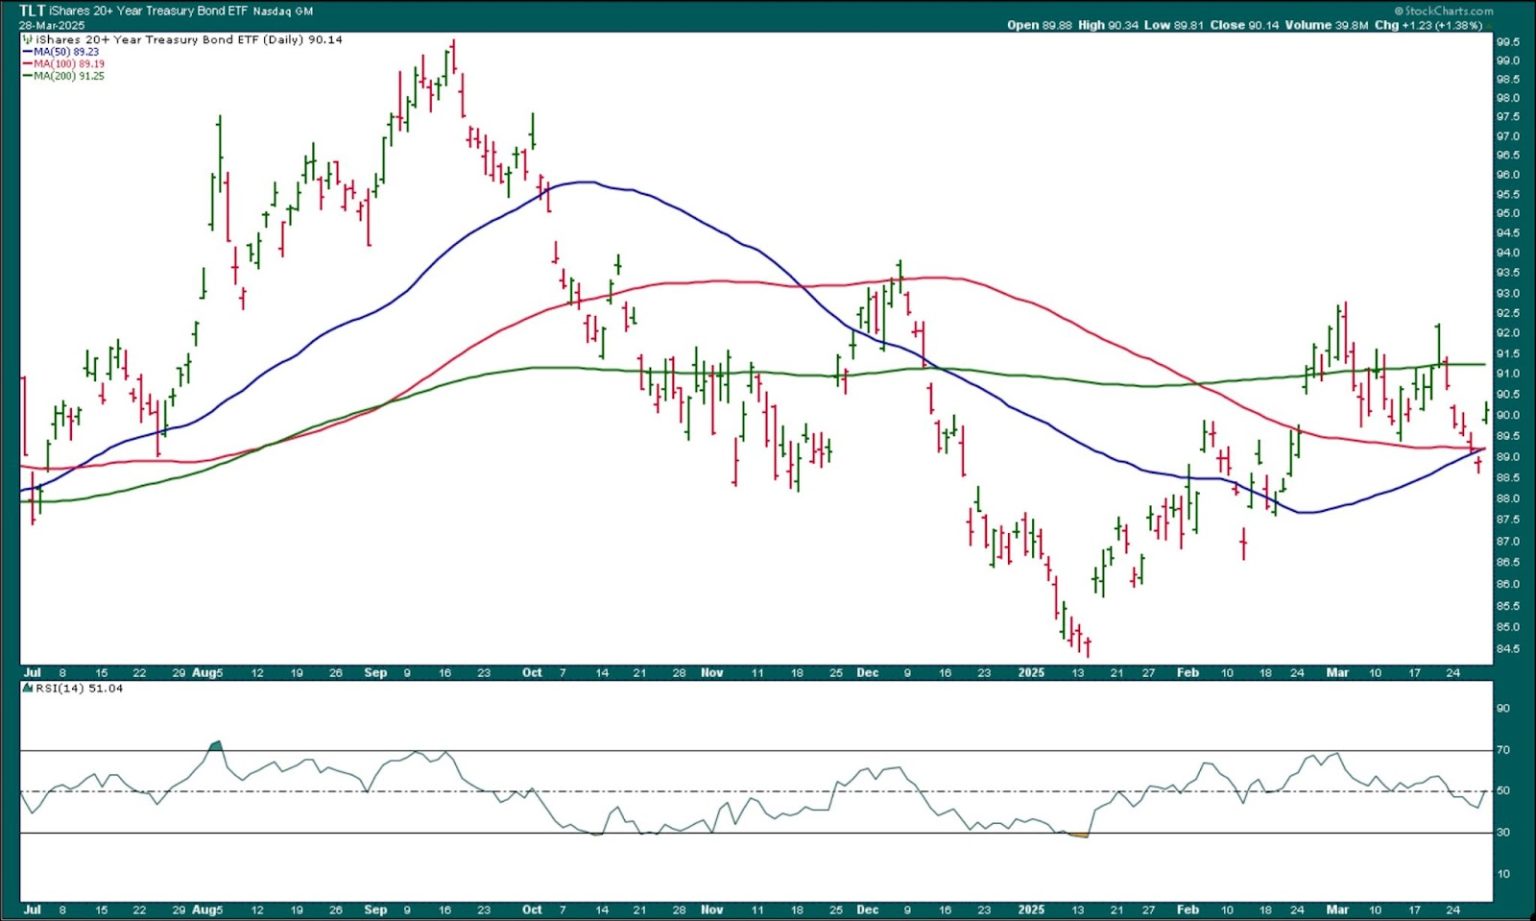
Task: Click the 'RSI(14) 51.04' indicator label
Action: coord(79,689)
